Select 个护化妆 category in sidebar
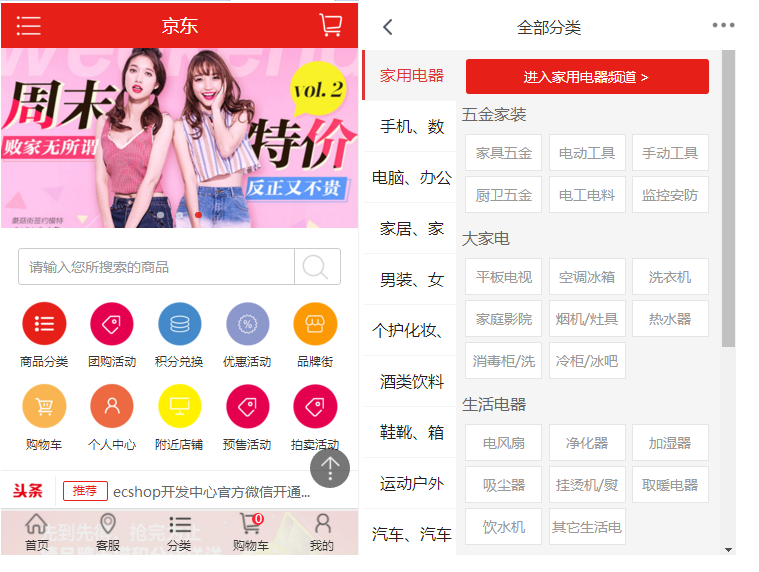 410,331
